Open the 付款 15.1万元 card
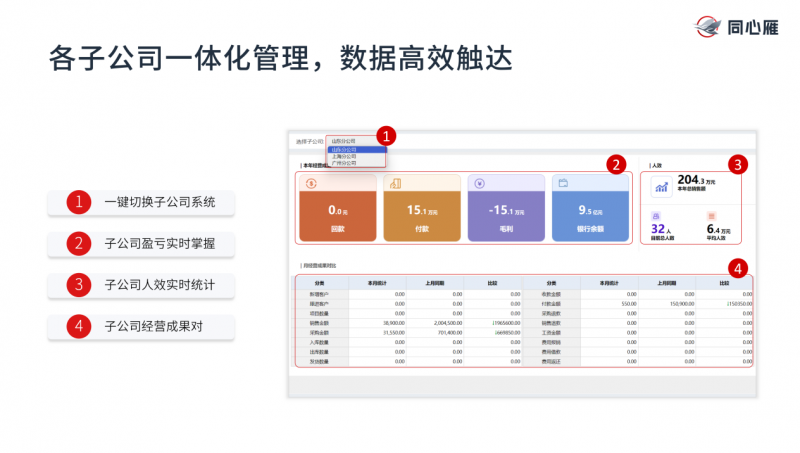 point(422,208)
